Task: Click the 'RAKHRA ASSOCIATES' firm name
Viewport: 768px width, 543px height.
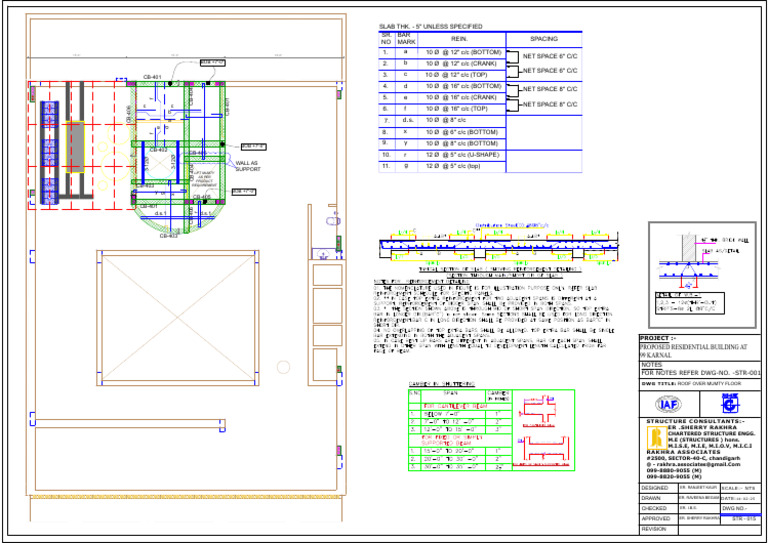Action: 683,452
